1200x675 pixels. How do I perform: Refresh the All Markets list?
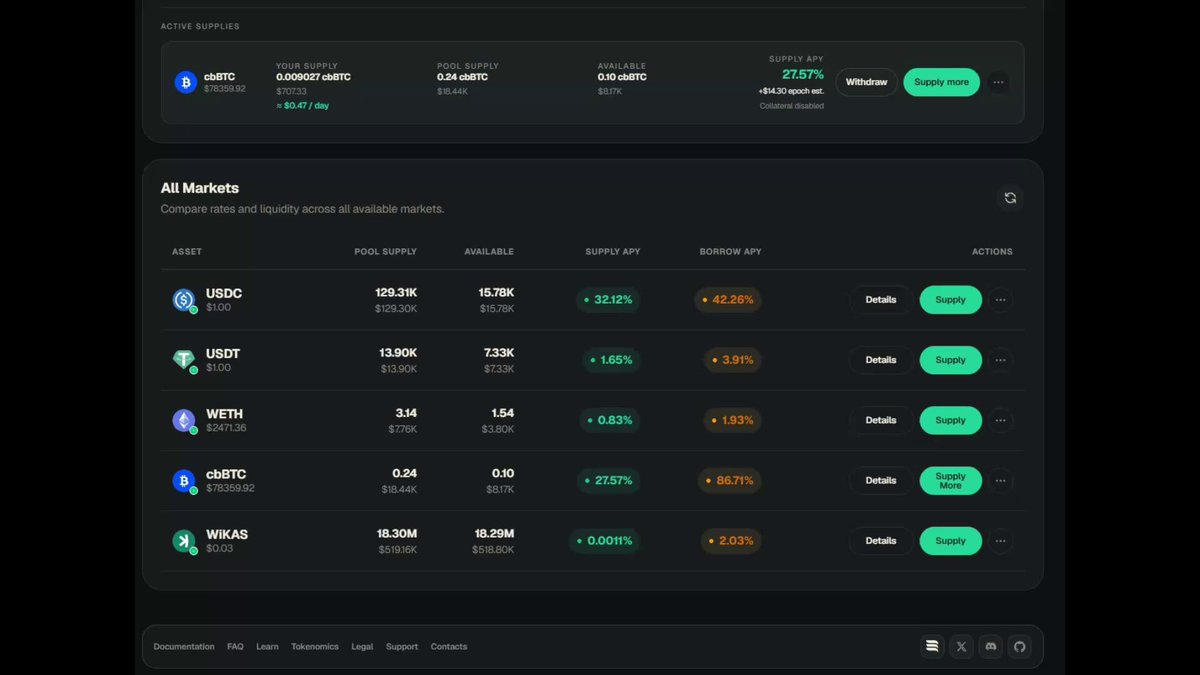(x=1010, y=198)
